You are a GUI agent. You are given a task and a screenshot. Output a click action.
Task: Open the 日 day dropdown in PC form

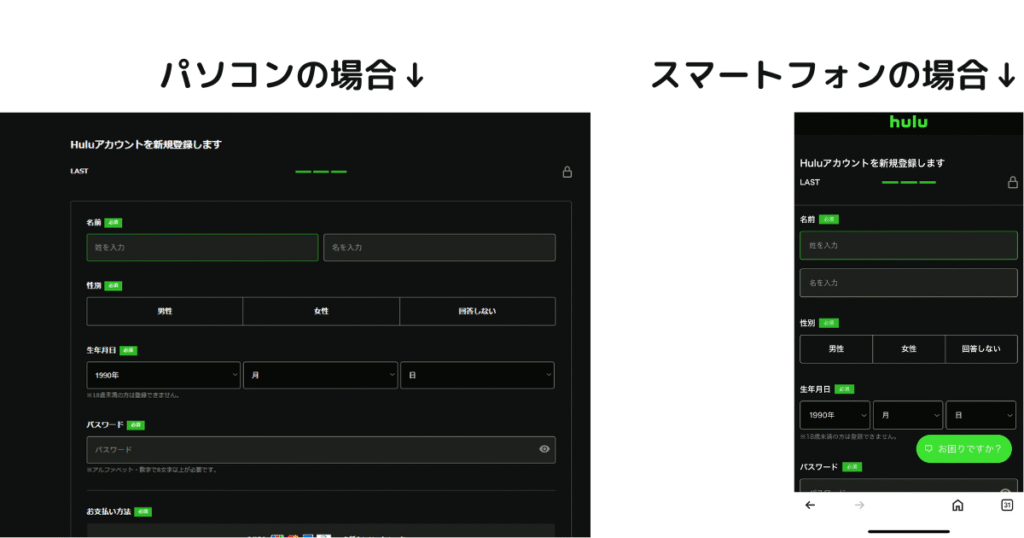477,375
